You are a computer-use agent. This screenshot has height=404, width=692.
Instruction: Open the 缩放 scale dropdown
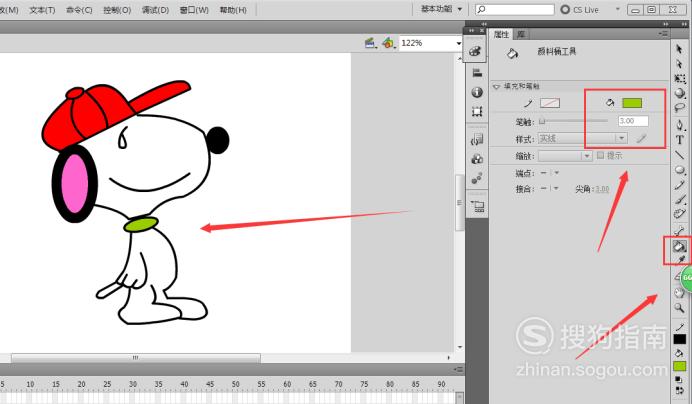tap(565, 156)
